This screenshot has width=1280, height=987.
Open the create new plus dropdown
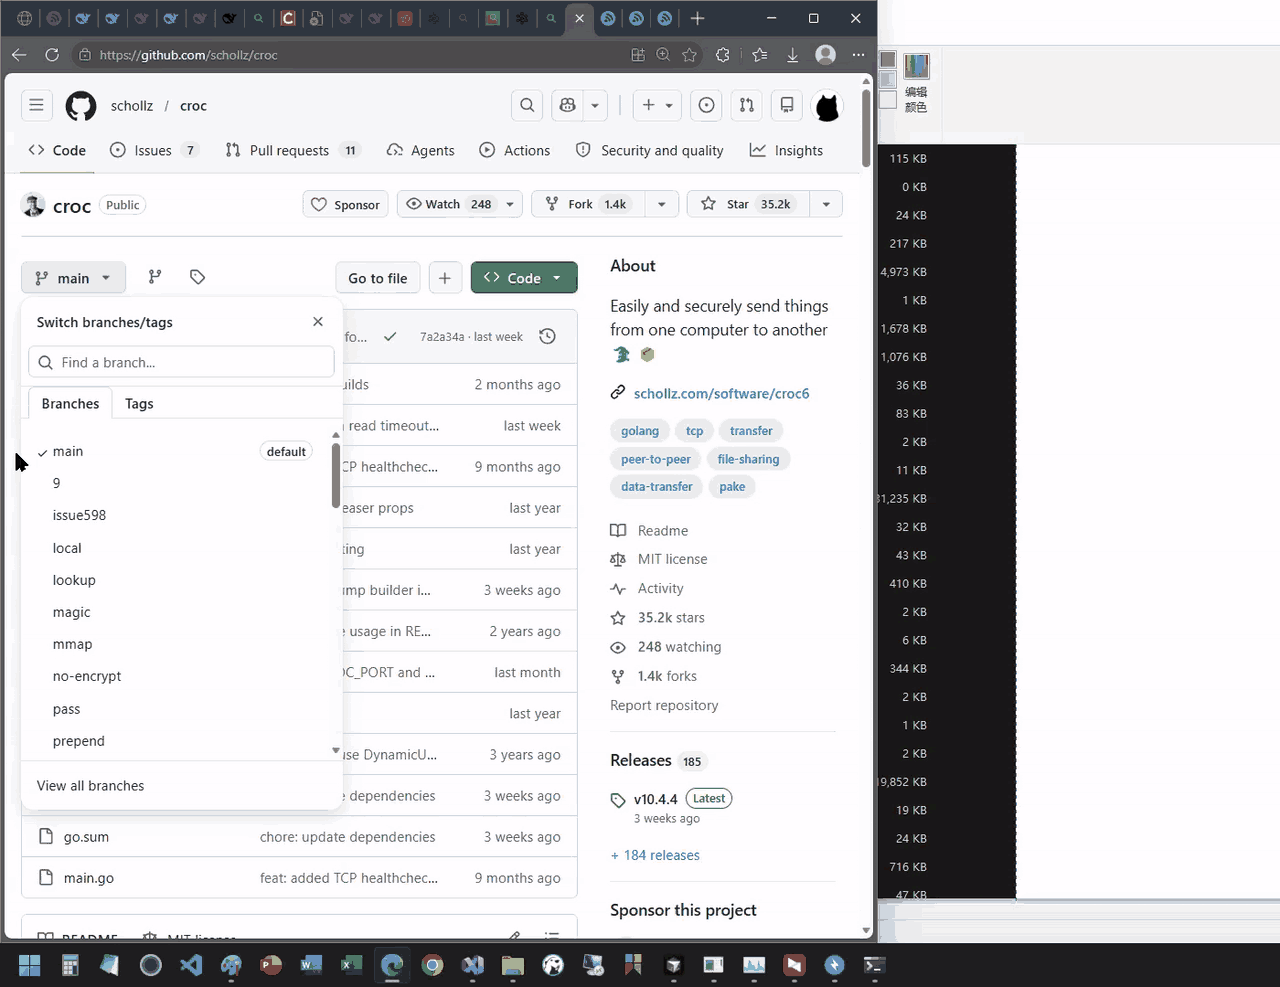tap(656, 105)
